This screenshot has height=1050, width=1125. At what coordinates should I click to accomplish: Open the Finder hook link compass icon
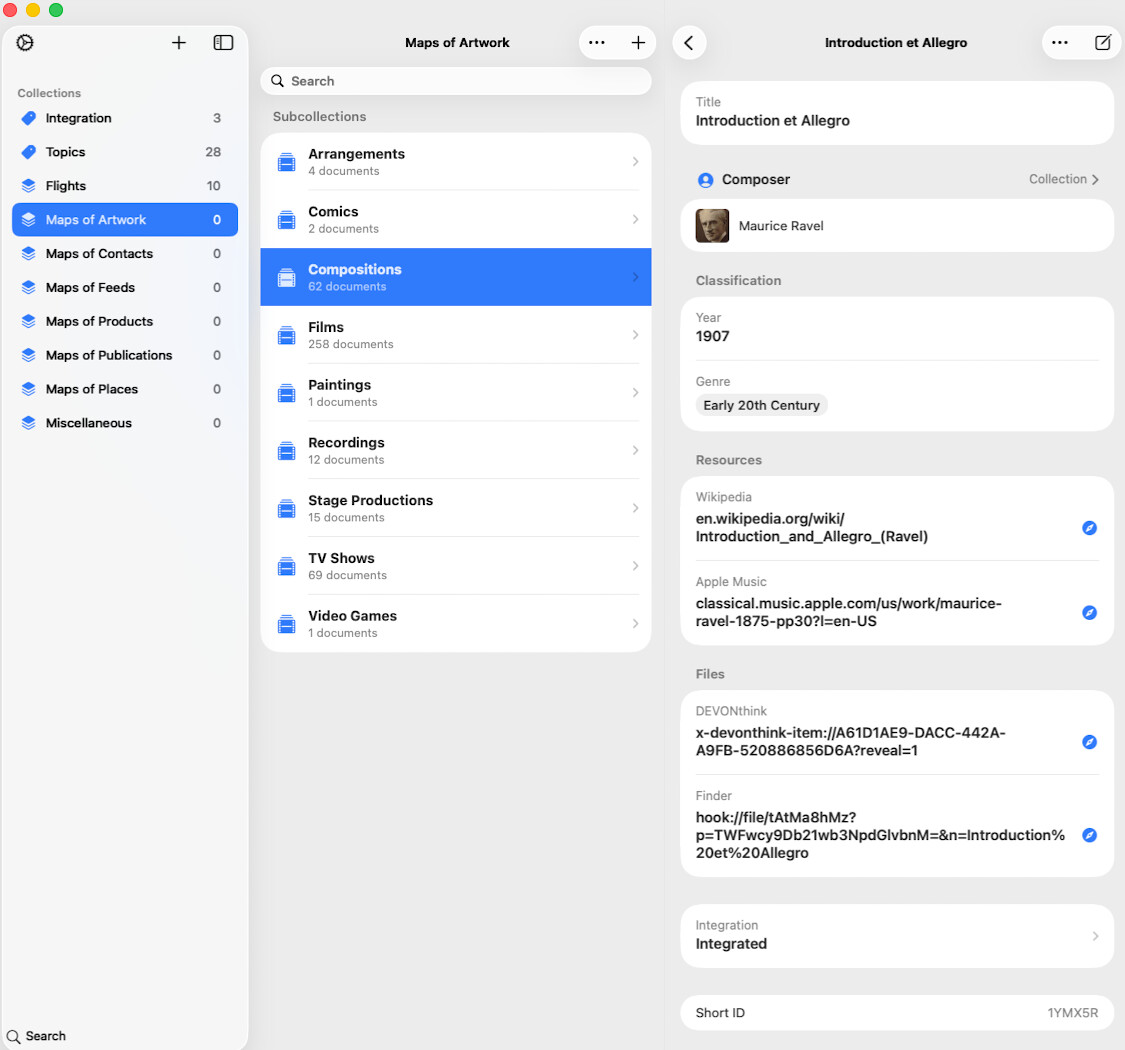tap(1090, 835)
